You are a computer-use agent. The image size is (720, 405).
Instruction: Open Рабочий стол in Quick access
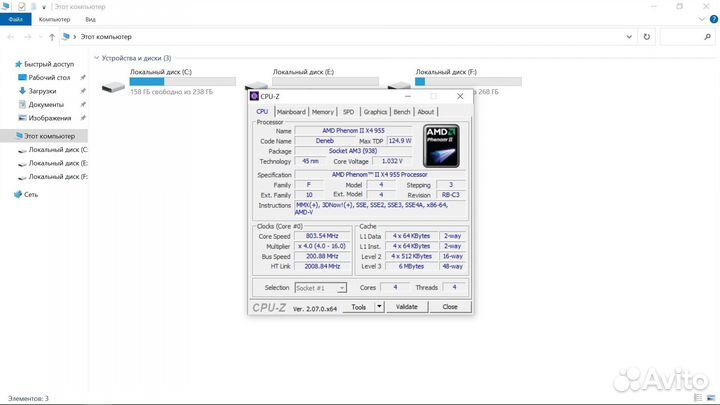tap(49, 77)
